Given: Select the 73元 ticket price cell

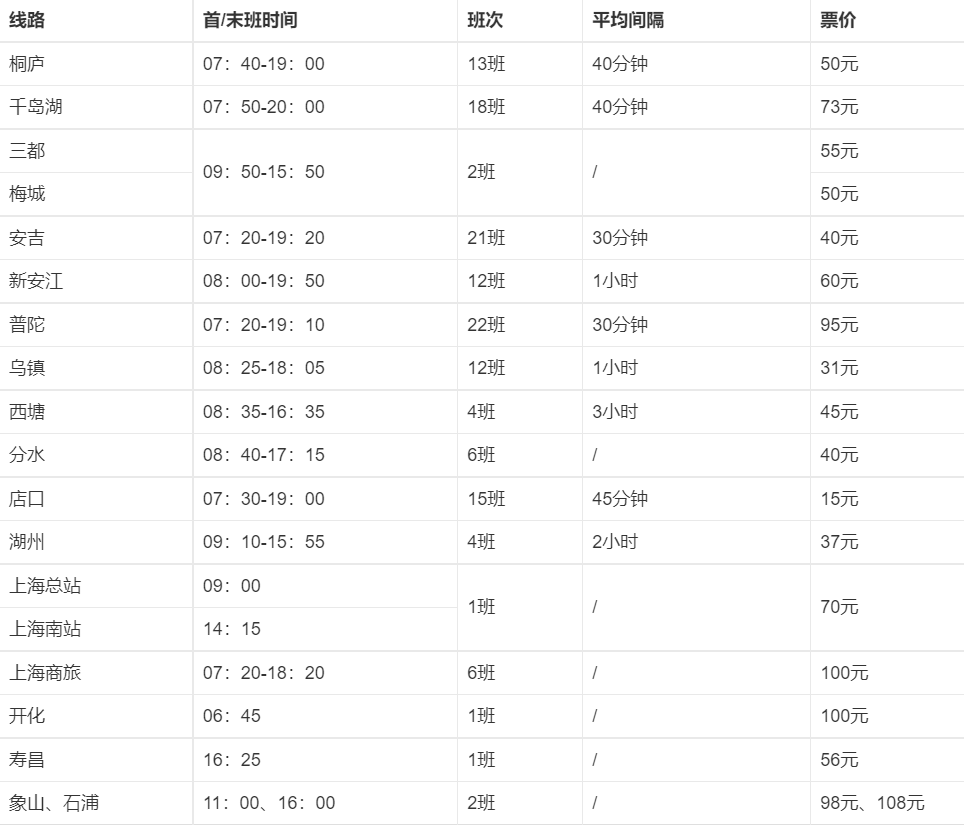Looking at the screenshot, I should [x=839, y=107].
